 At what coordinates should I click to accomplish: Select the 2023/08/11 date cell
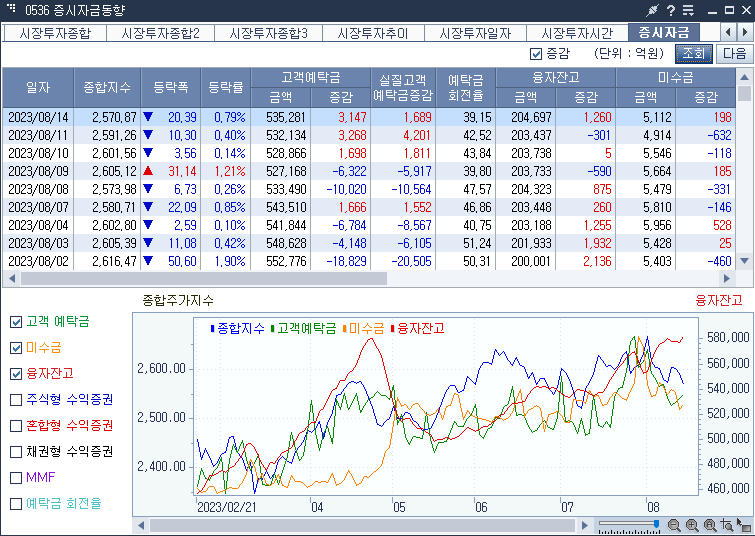(x=38, y=135)
